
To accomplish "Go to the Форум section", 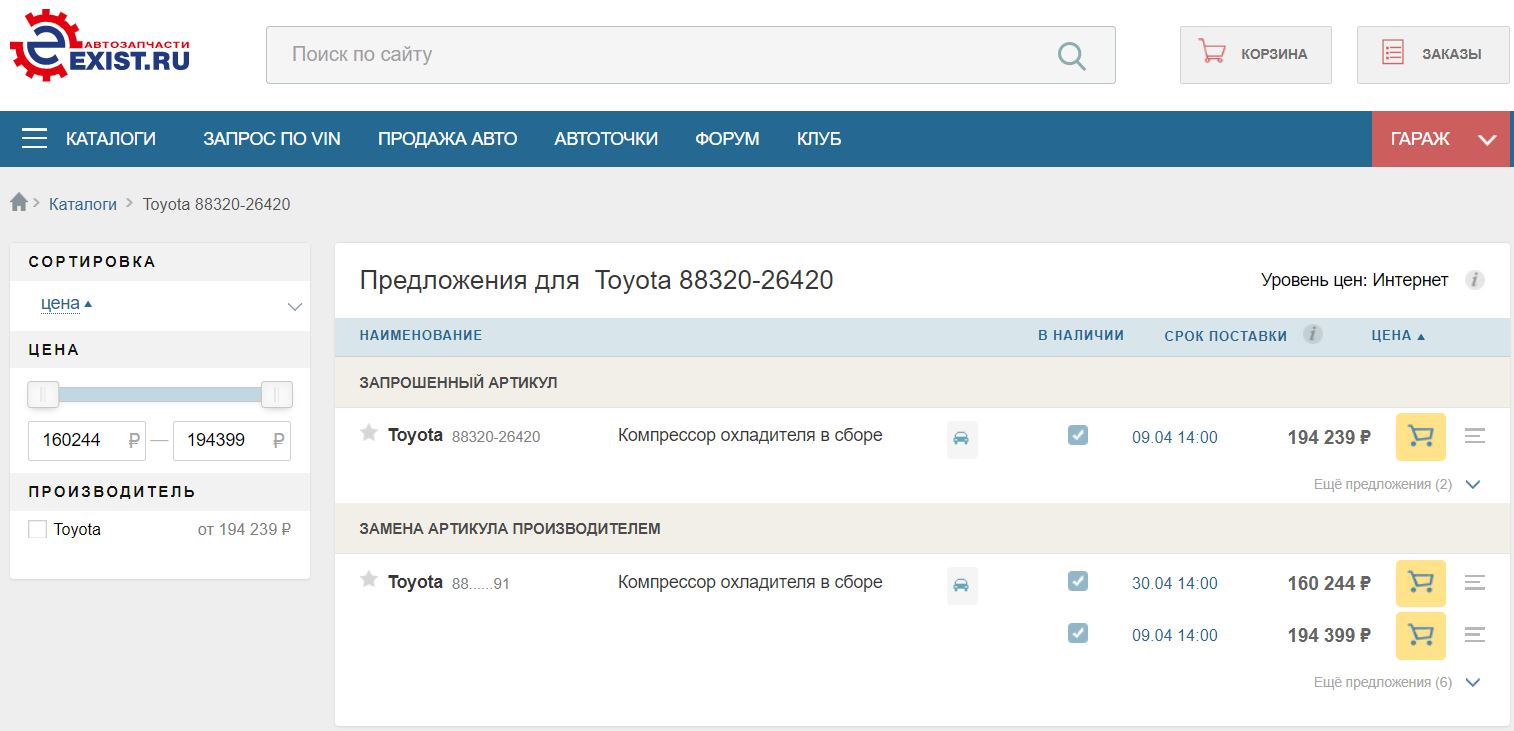I will tap(727, 139).
